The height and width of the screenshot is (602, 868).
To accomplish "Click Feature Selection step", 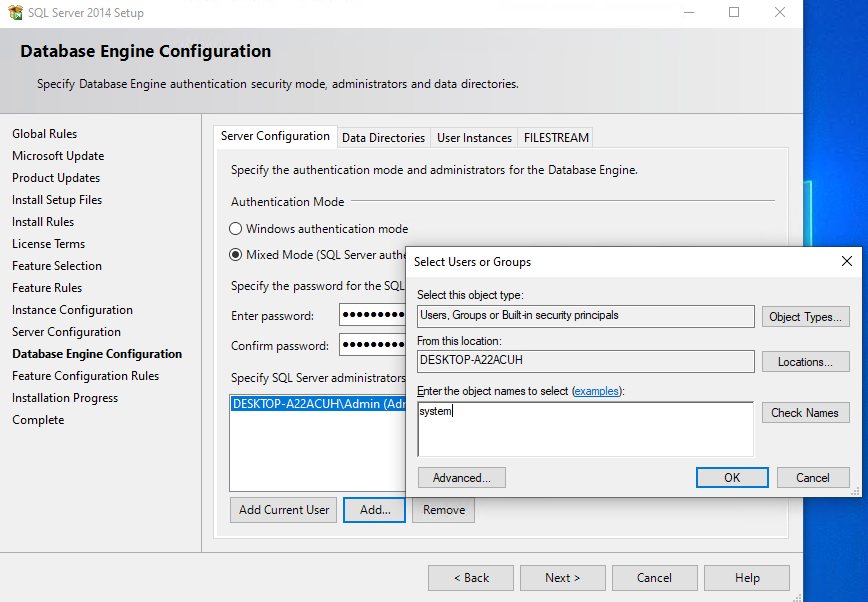I will pyautogui.click(x=57, y=266).
